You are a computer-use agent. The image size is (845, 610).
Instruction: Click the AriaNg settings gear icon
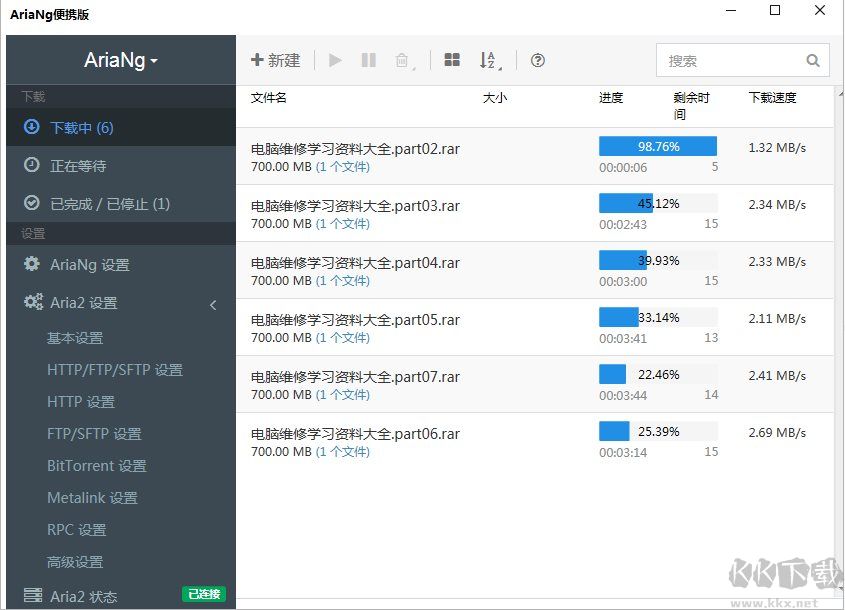[34, 265]
